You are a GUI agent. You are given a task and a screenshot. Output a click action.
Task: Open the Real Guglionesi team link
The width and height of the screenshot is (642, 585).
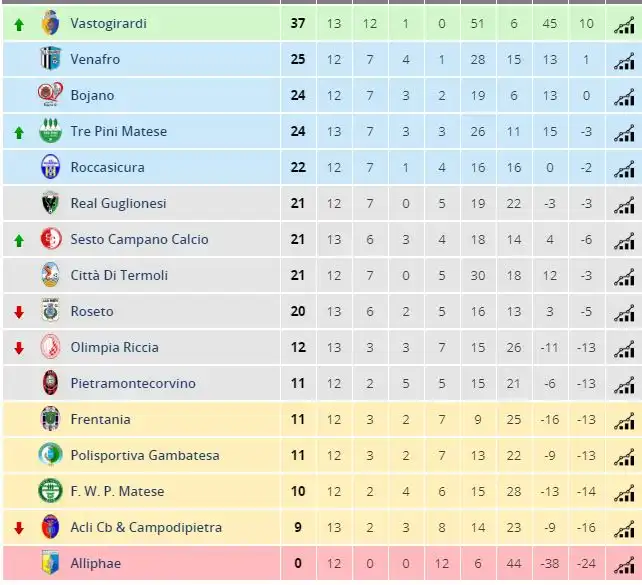click(x=118, y=203)
